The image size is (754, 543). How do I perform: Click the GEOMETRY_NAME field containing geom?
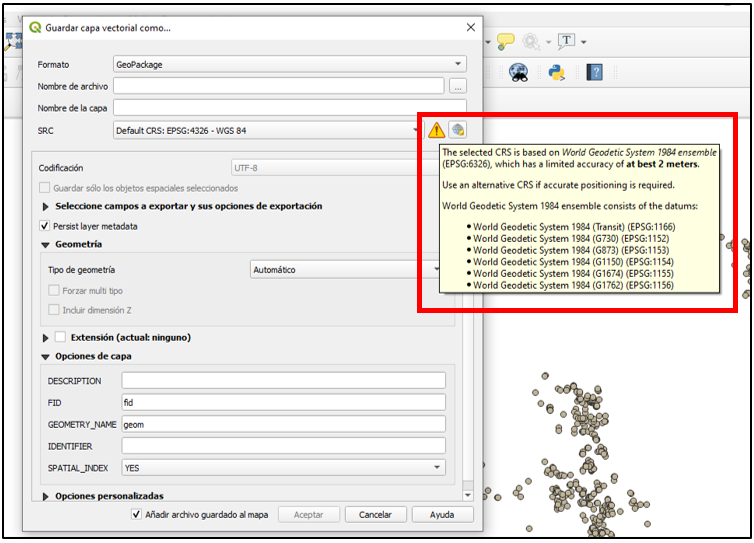pos(284,424)
